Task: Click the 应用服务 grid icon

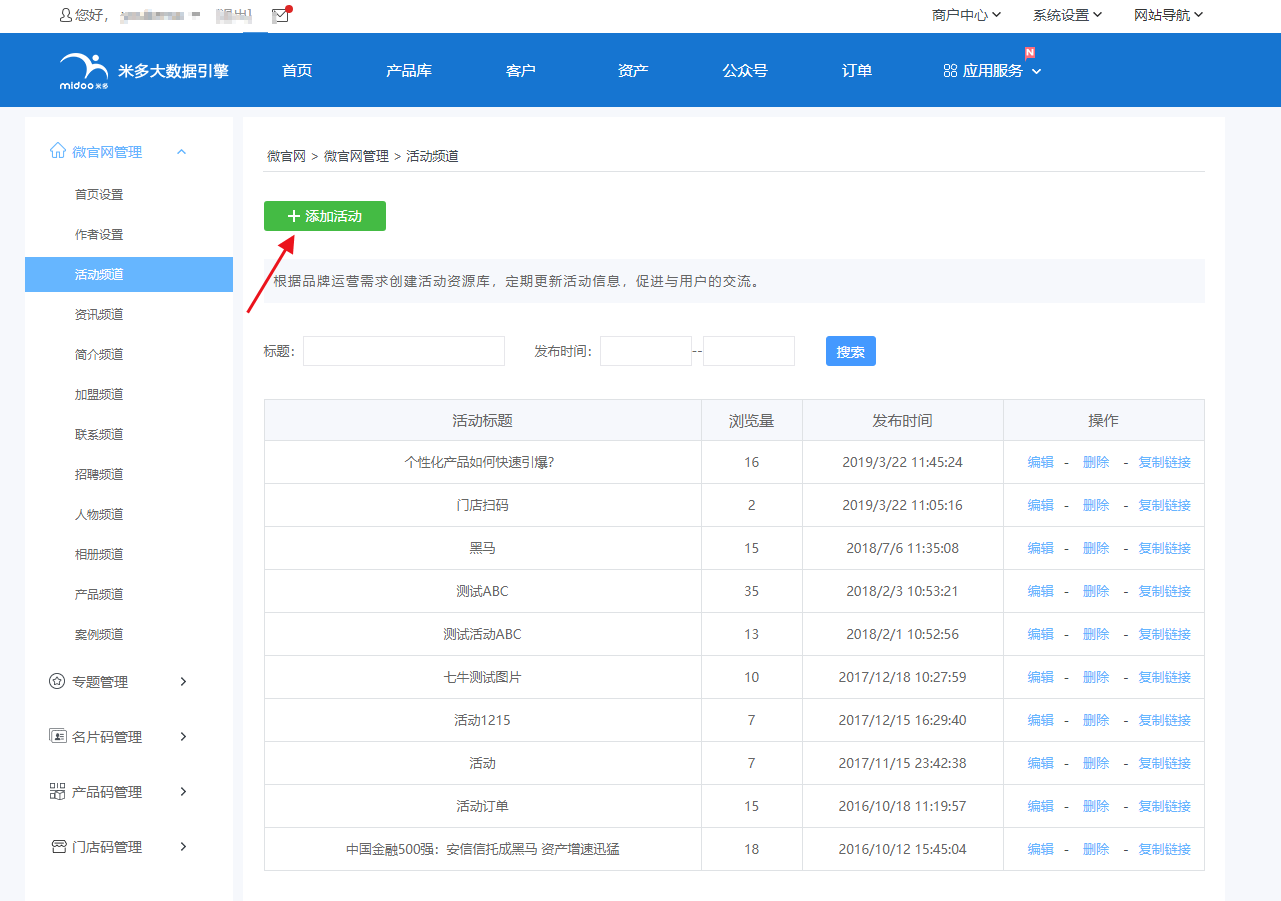Action: (950, 71)
